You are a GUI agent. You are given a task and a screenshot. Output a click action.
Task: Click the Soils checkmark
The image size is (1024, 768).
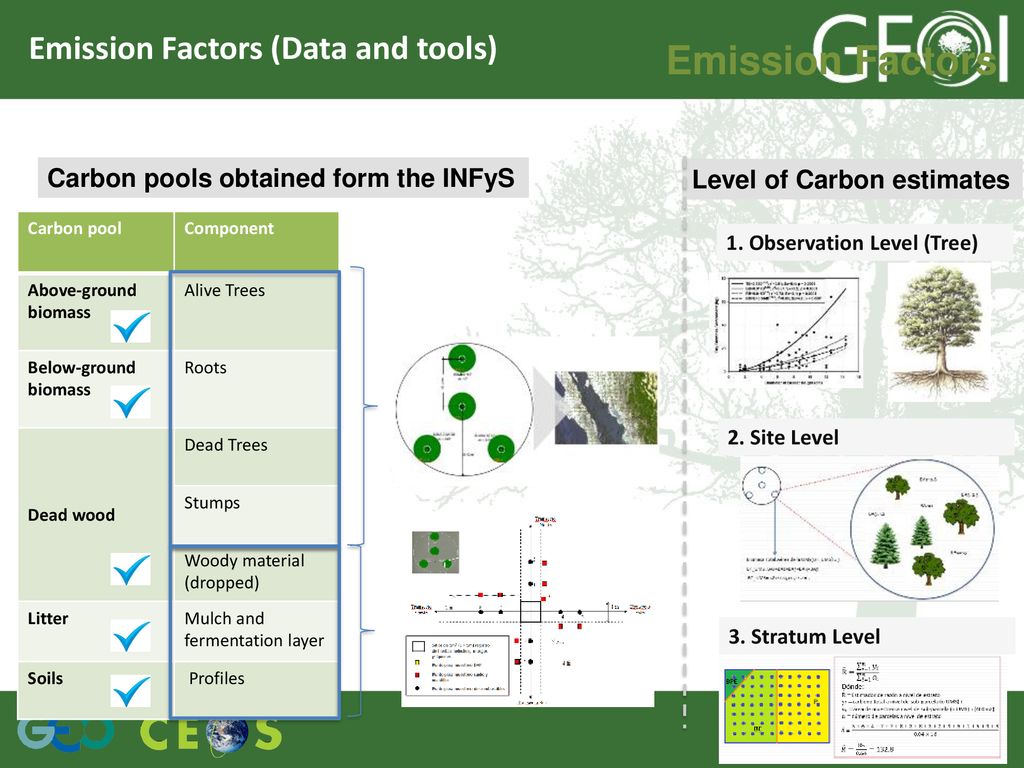click(x=131, y=691)
